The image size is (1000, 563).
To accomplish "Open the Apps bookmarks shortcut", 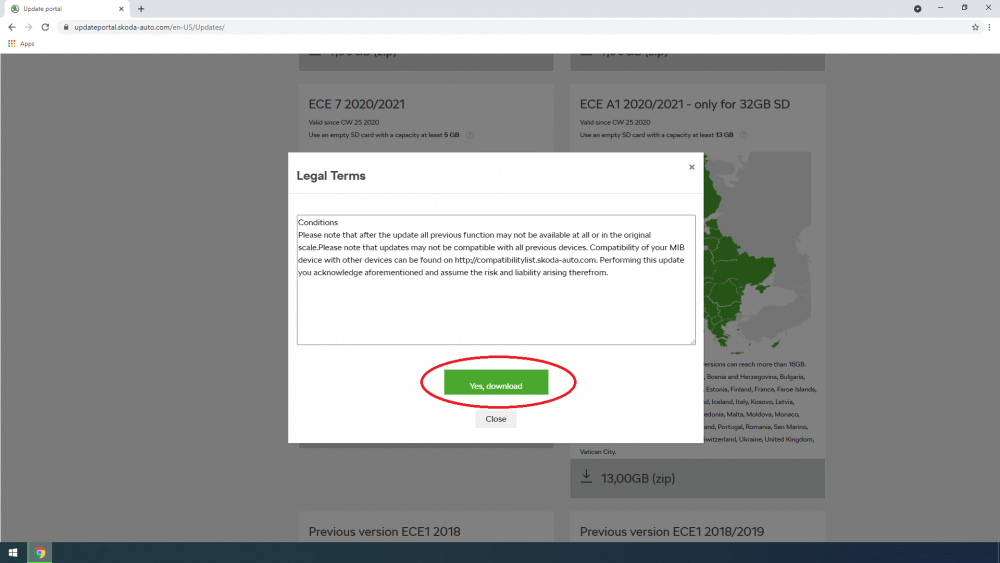I will [21, 44].
